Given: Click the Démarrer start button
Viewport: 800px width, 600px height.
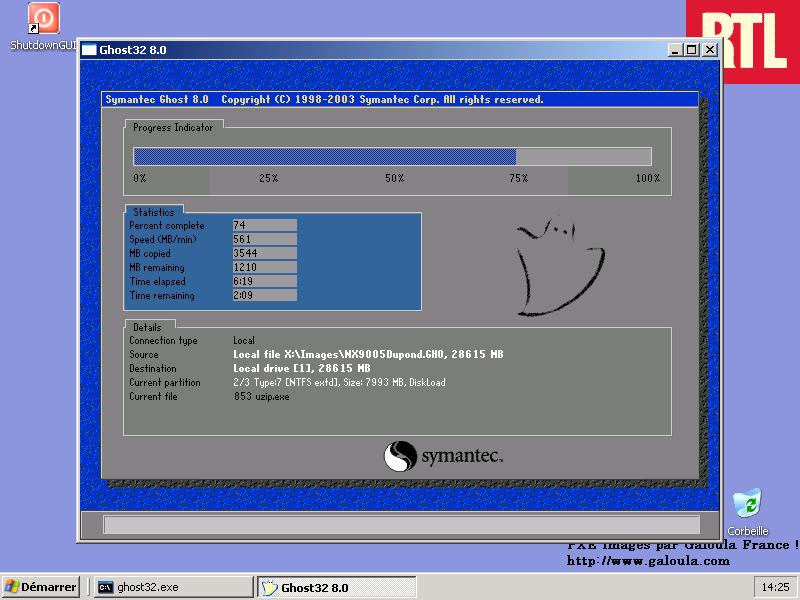Looking at the screenshot, I should point(40,587).
